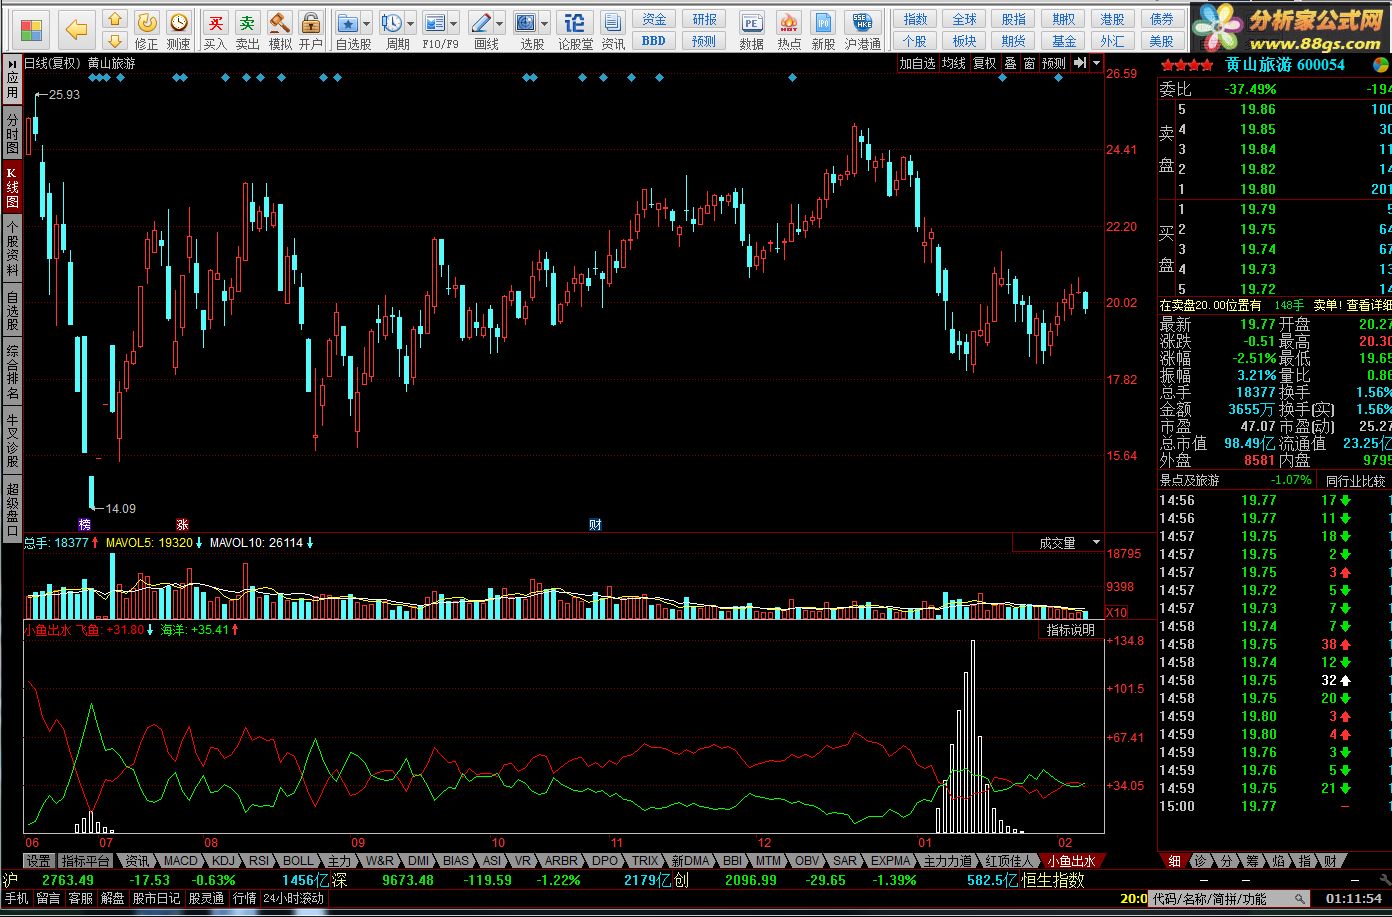This screenshot has height=917, width=1392.
Task: Switch to the 小鱼出水 indicator tab
Action: click(1071, 860)
